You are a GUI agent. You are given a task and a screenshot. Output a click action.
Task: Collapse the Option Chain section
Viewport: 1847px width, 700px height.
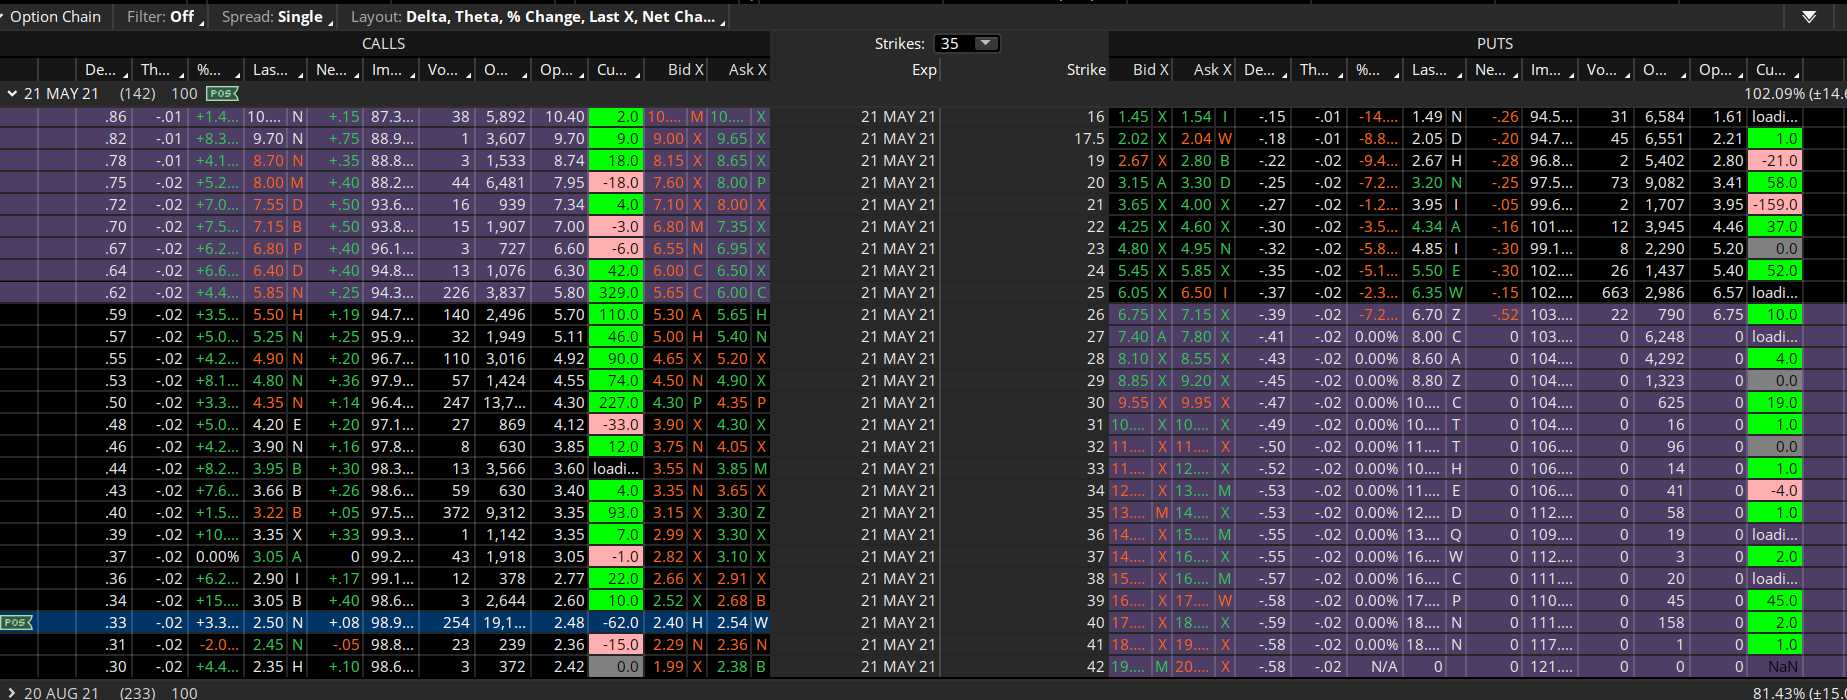coord(55,17)
